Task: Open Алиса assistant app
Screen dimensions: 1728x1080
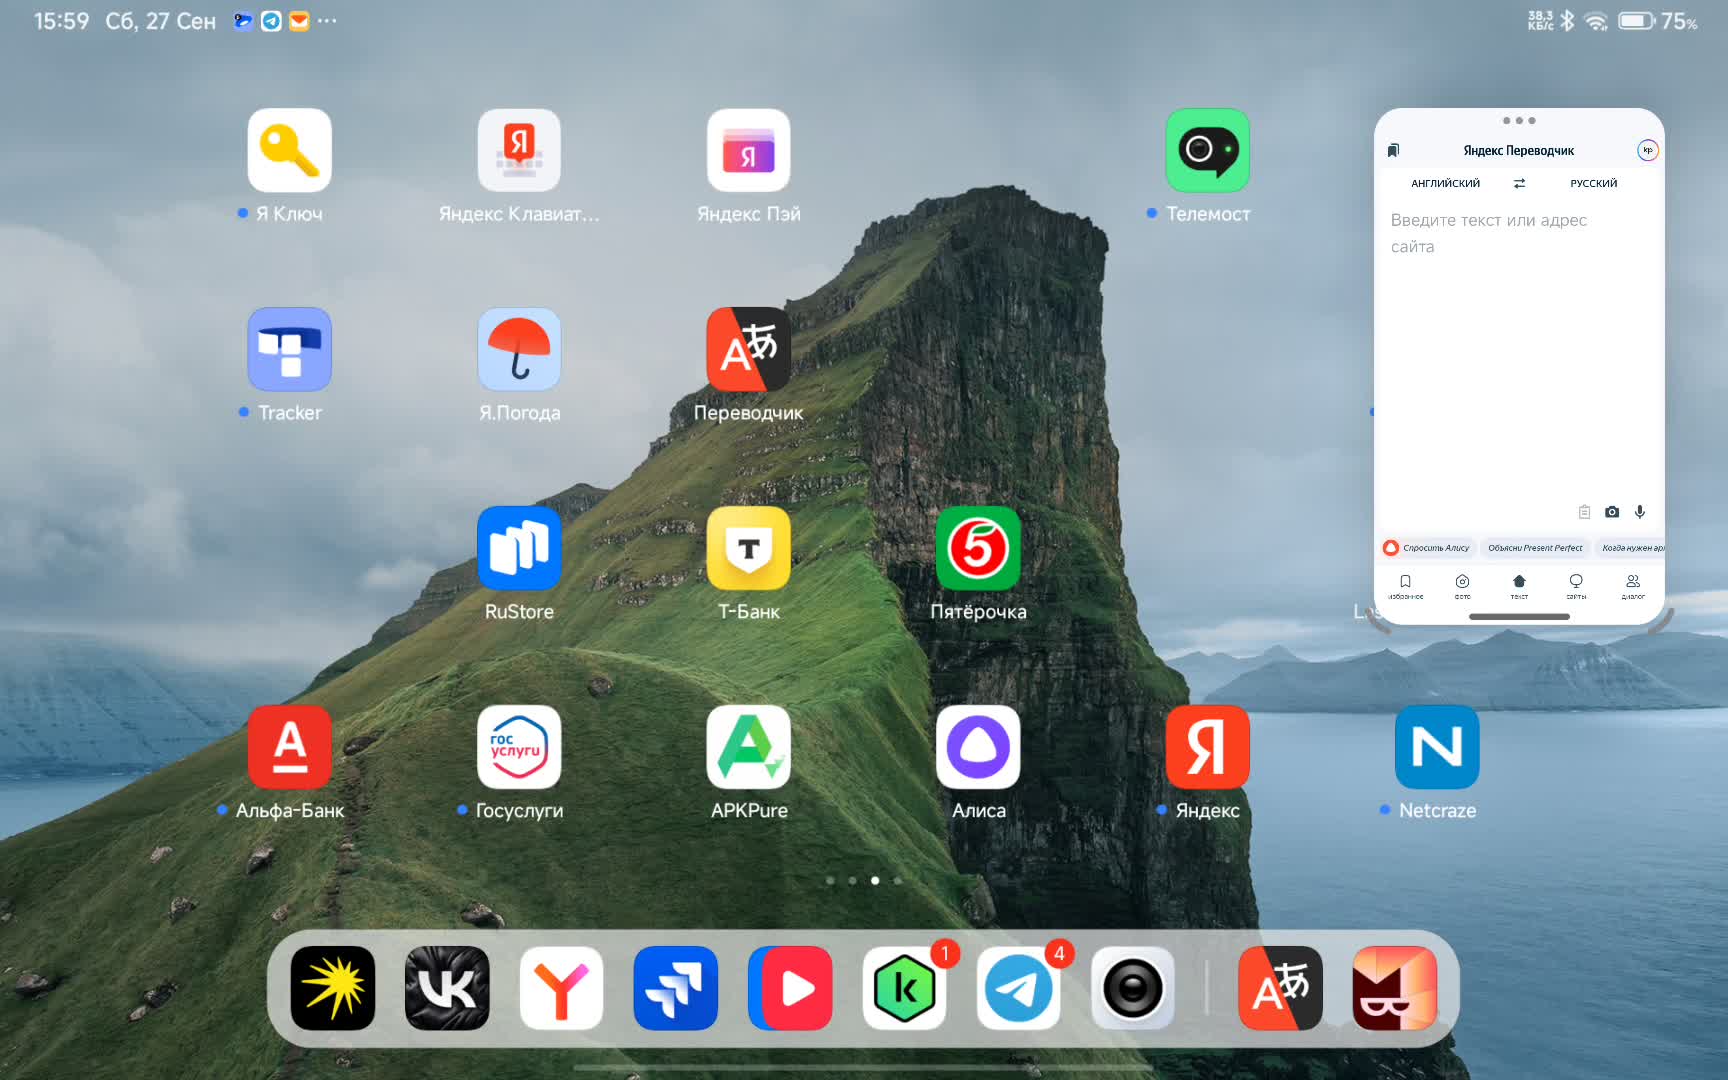Action: point(978,747)
